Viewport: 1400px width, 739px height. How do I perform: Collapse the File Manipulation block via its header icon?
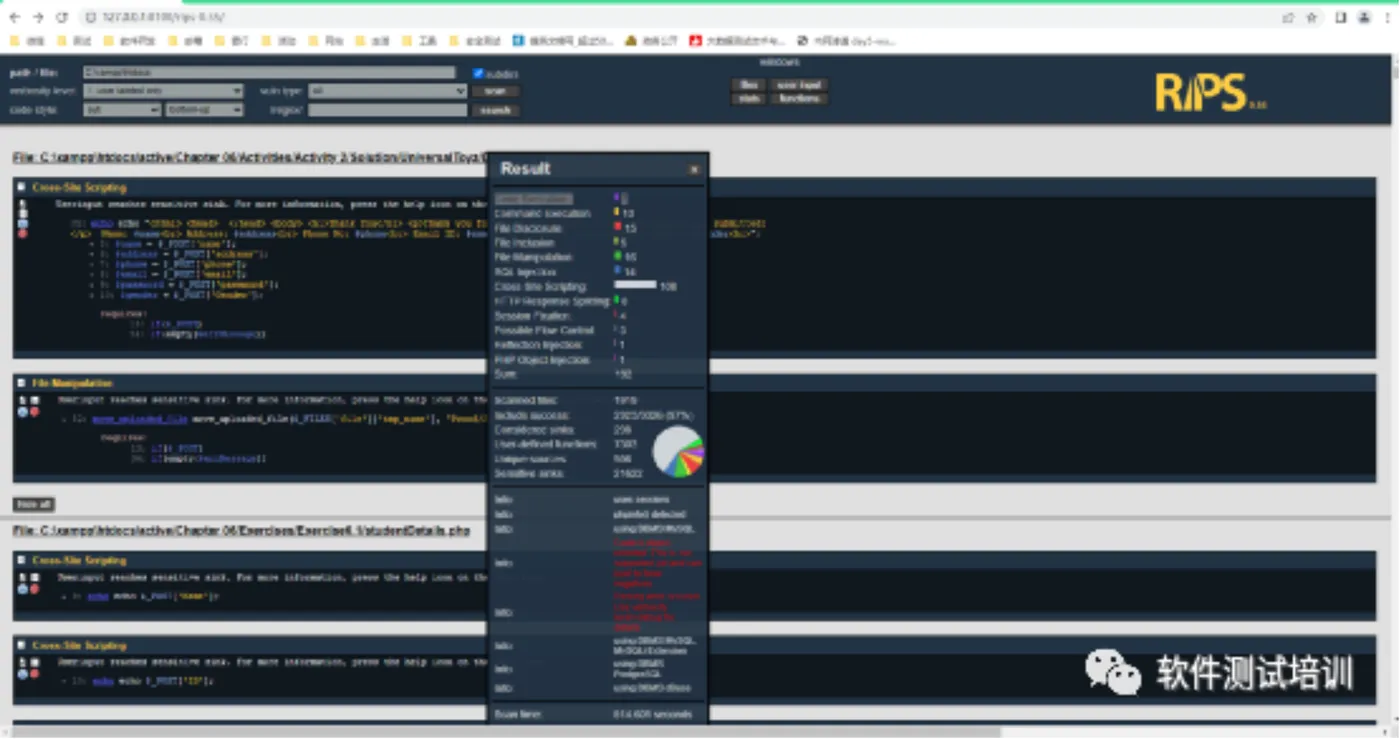pyautogui.click(x=22, y=383)
